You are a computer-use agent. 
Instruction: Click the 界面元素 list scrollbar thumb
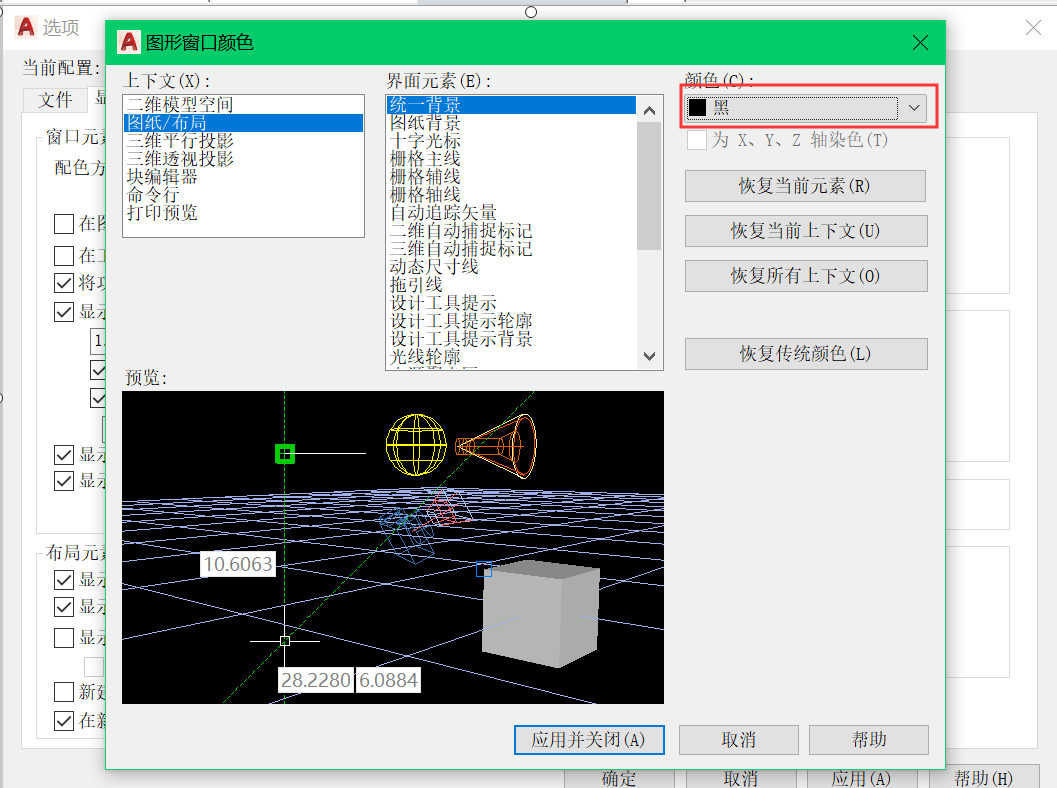(649, 186)
